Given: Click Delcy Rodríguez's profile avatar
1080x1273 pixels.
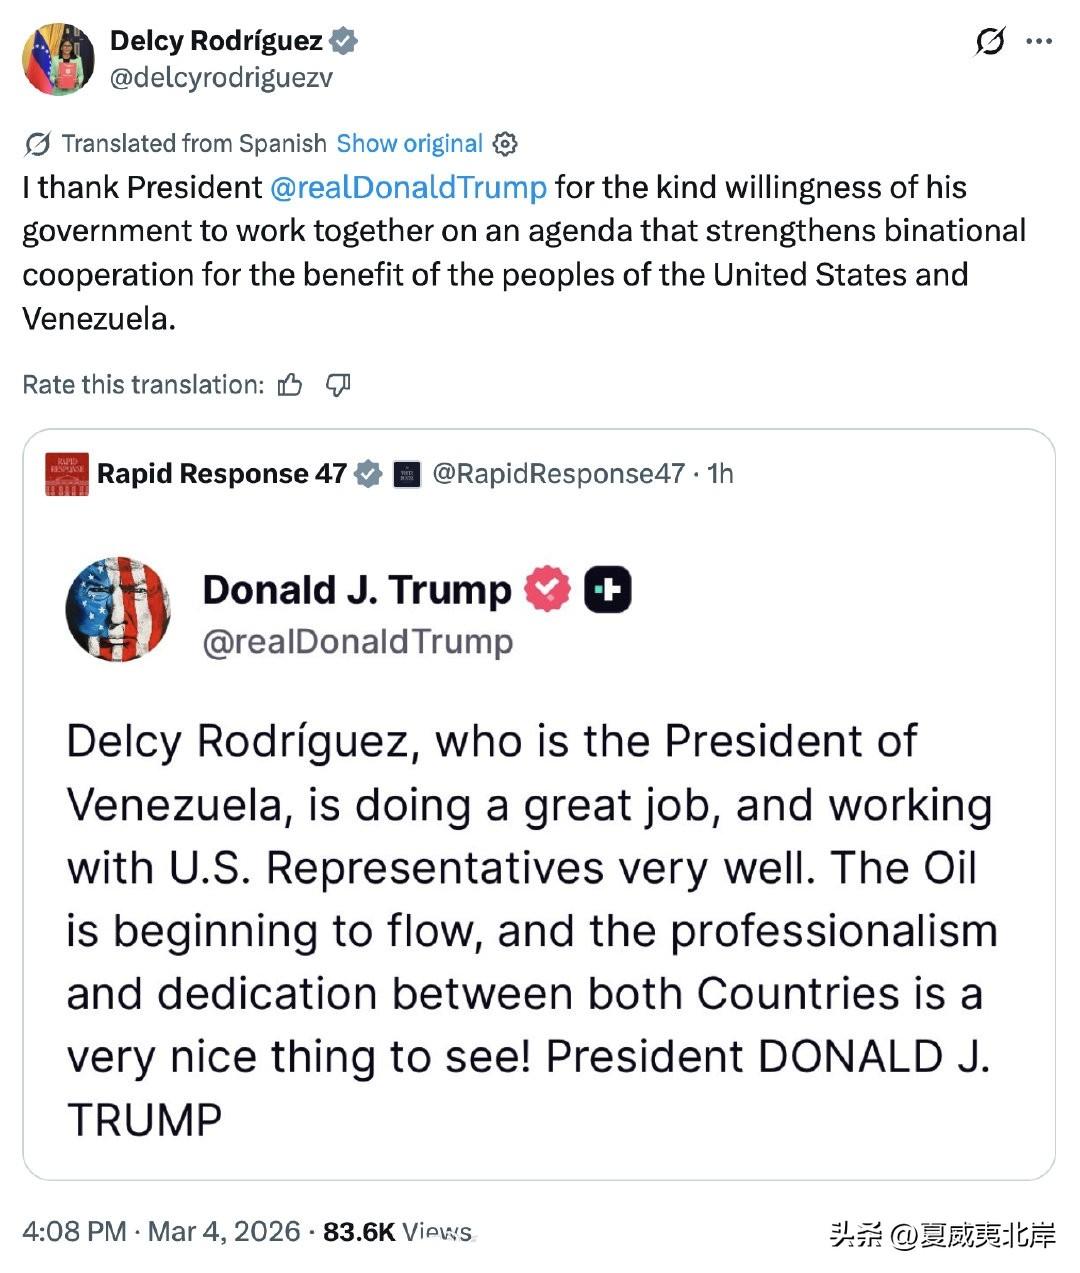Looking at the screenshot, I should click(x=62, y=58).
